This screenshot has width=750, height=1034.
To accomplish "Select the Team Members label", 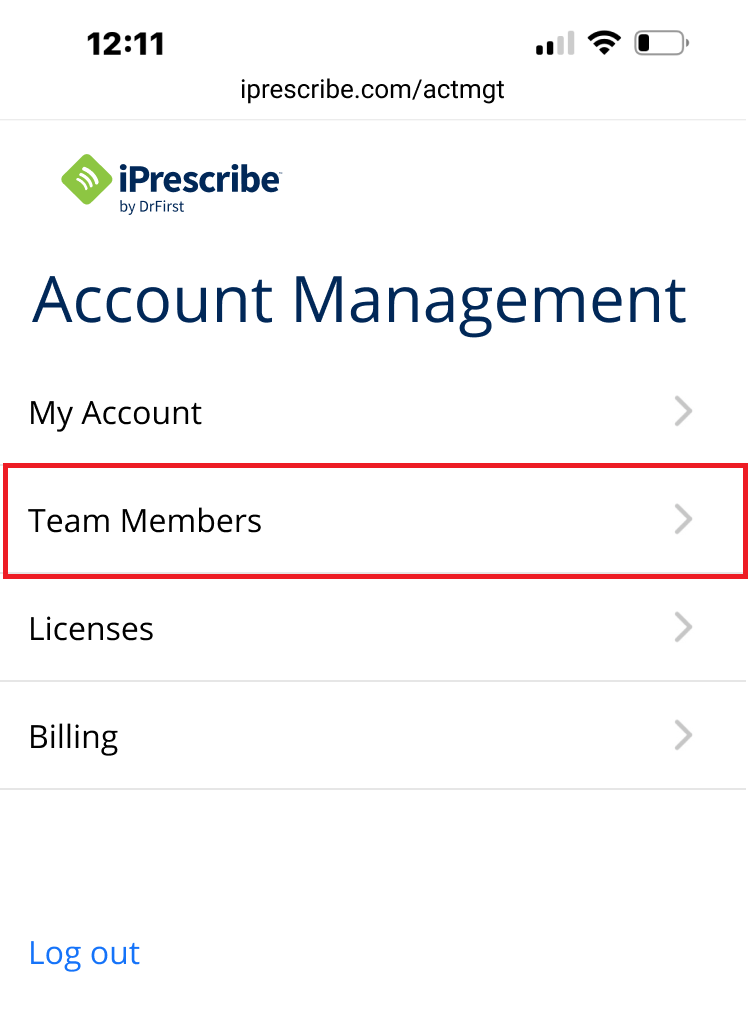I will tap(145, 521).
